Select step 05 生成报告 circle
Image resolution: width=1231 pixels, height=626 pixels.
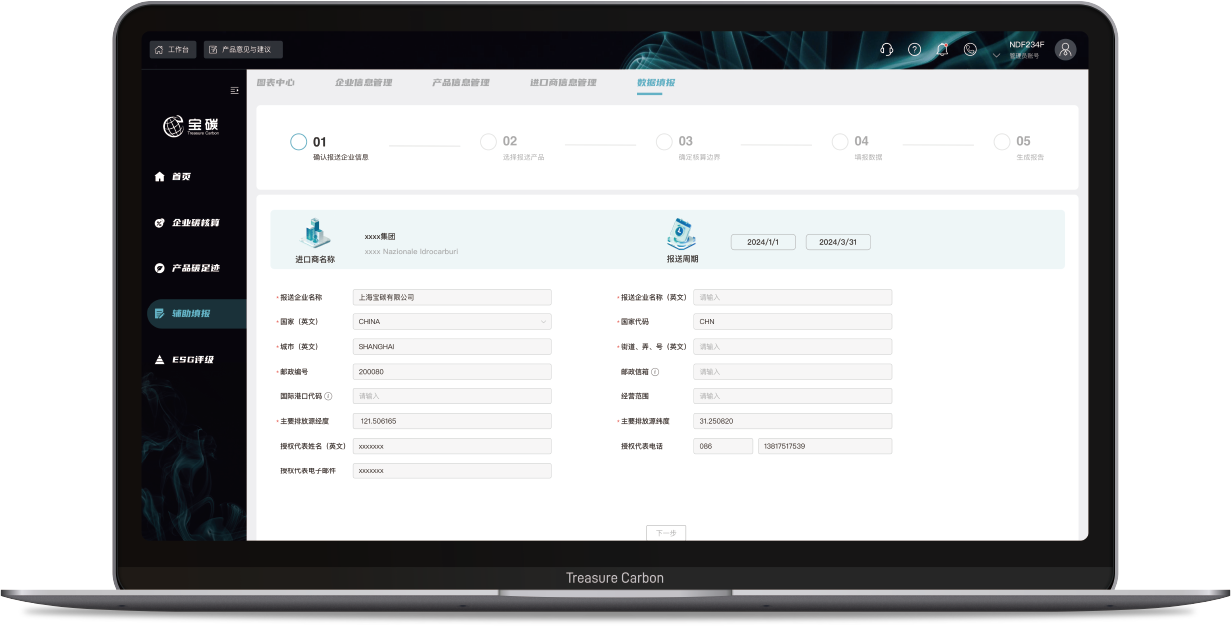point(1001,142)
